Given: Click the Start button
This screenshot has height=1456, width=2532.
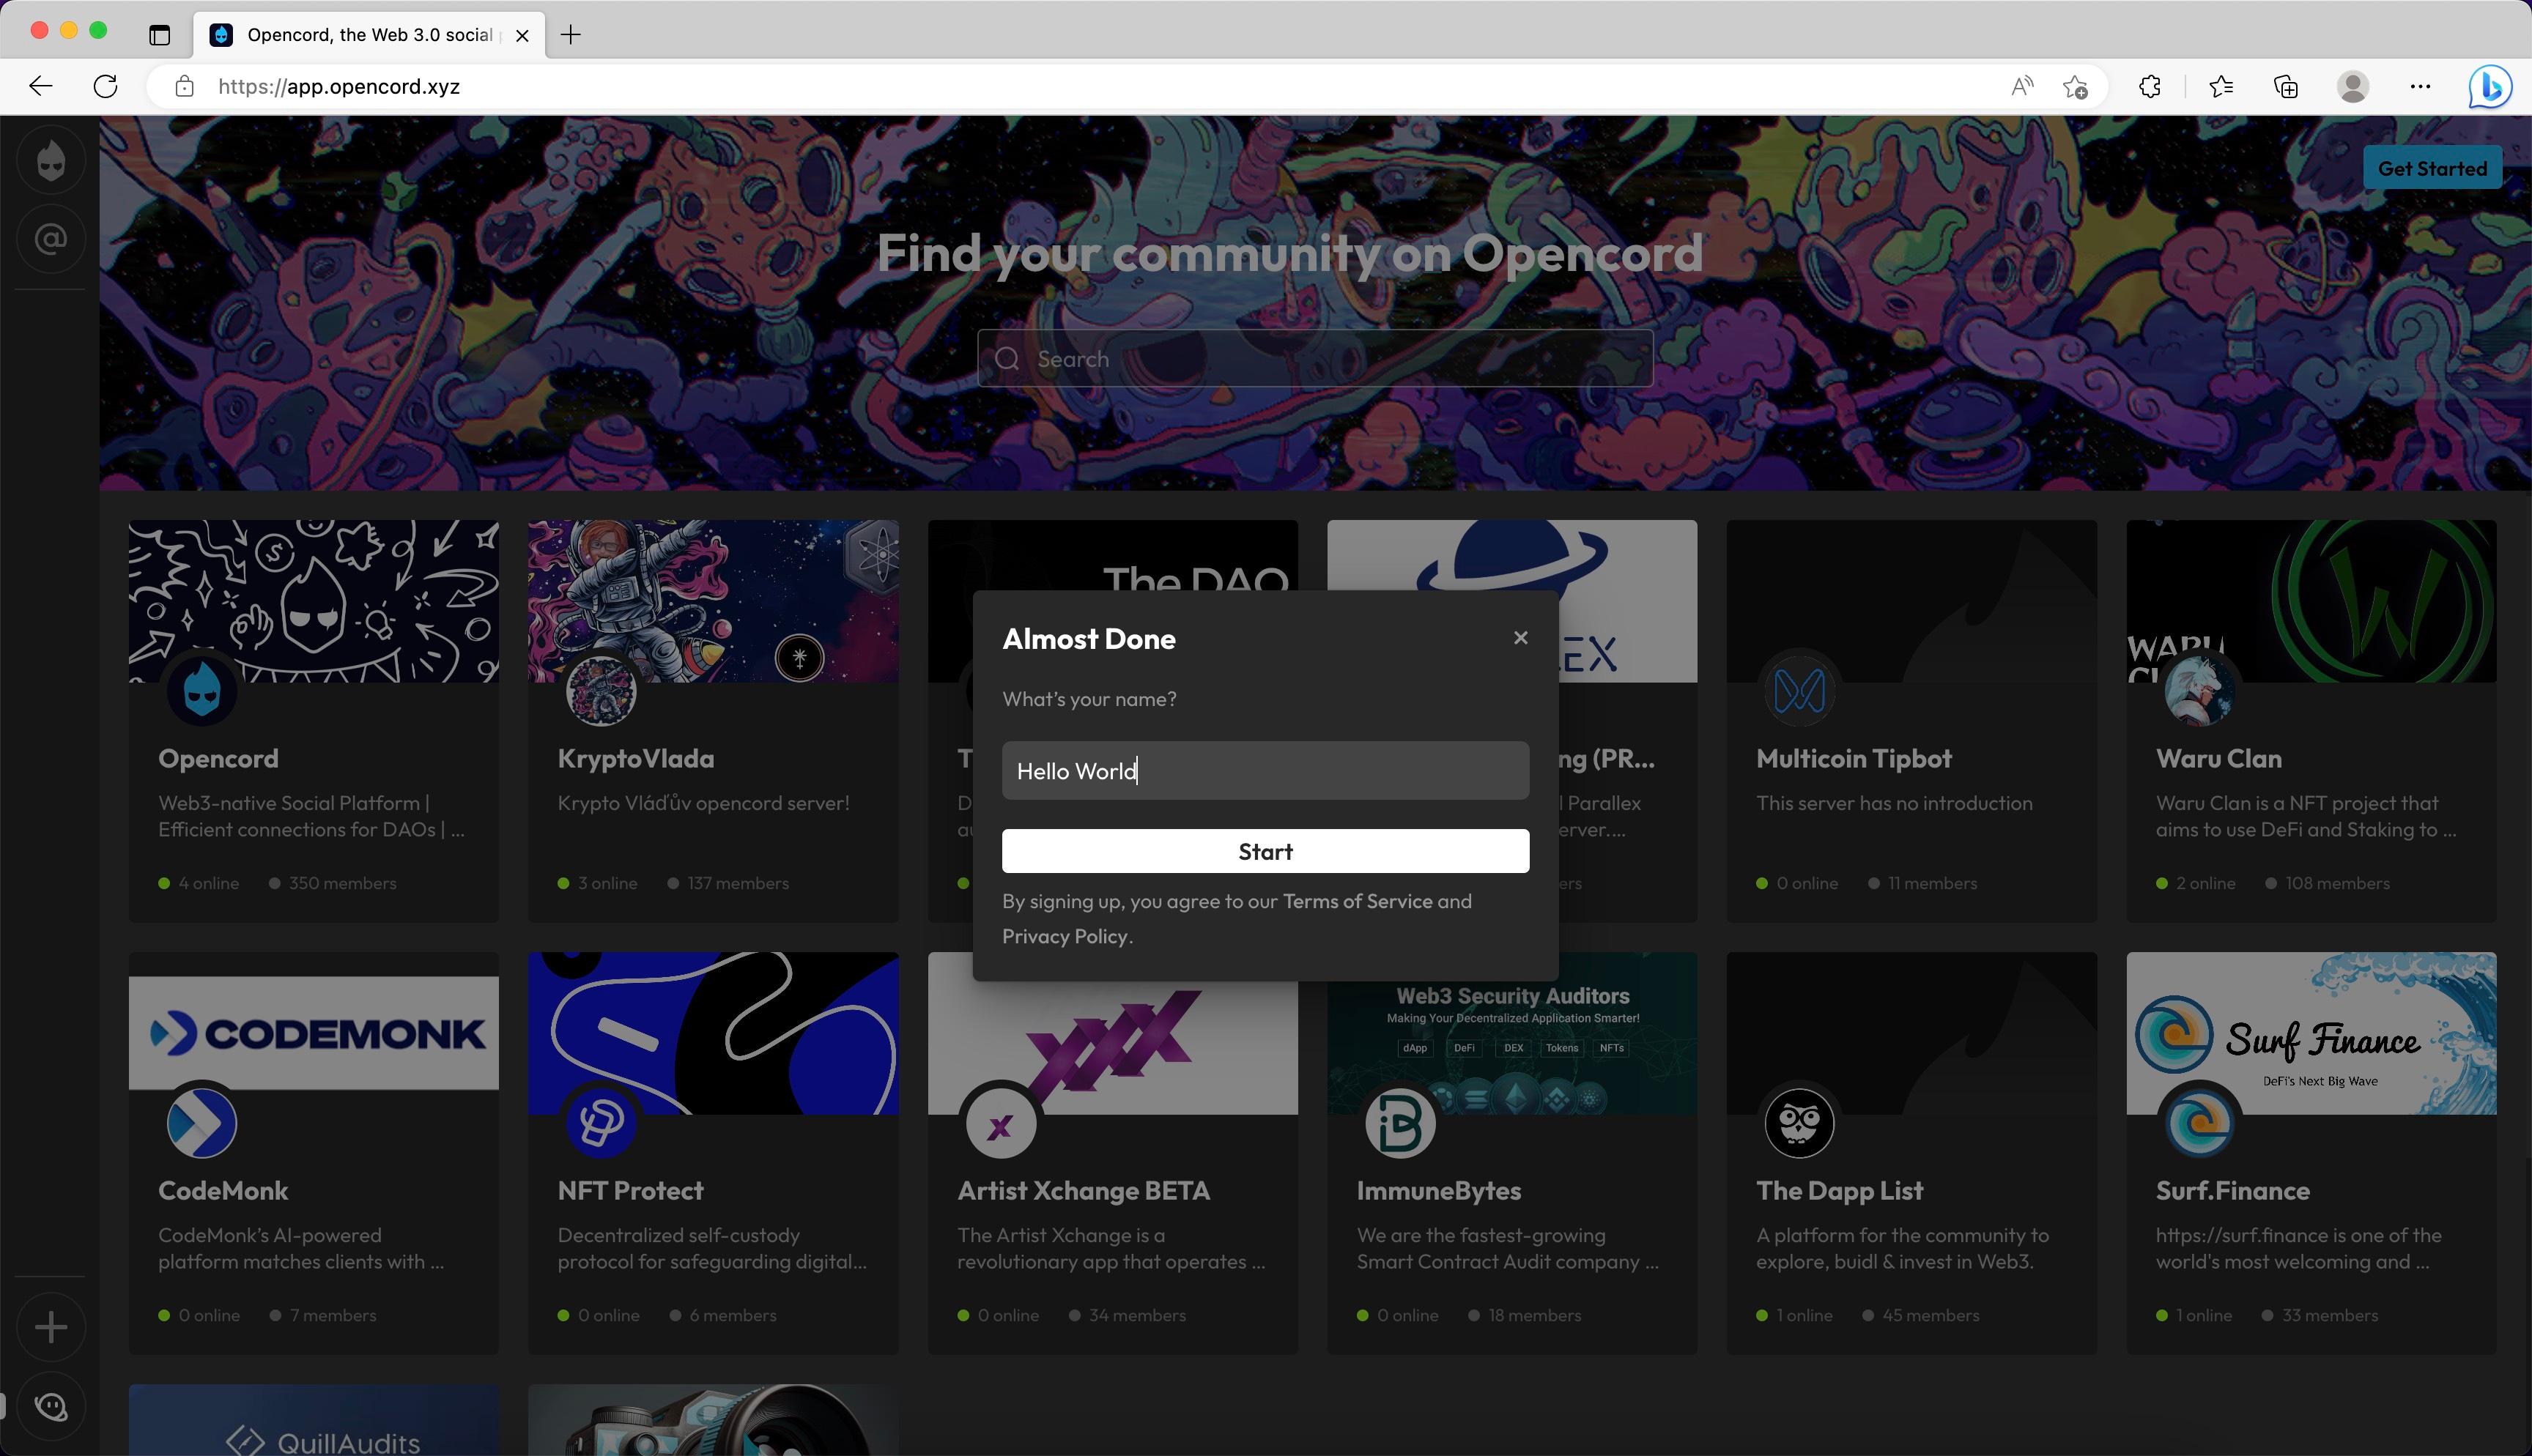Looking at the screenshot, I should tap(1265, 851).
